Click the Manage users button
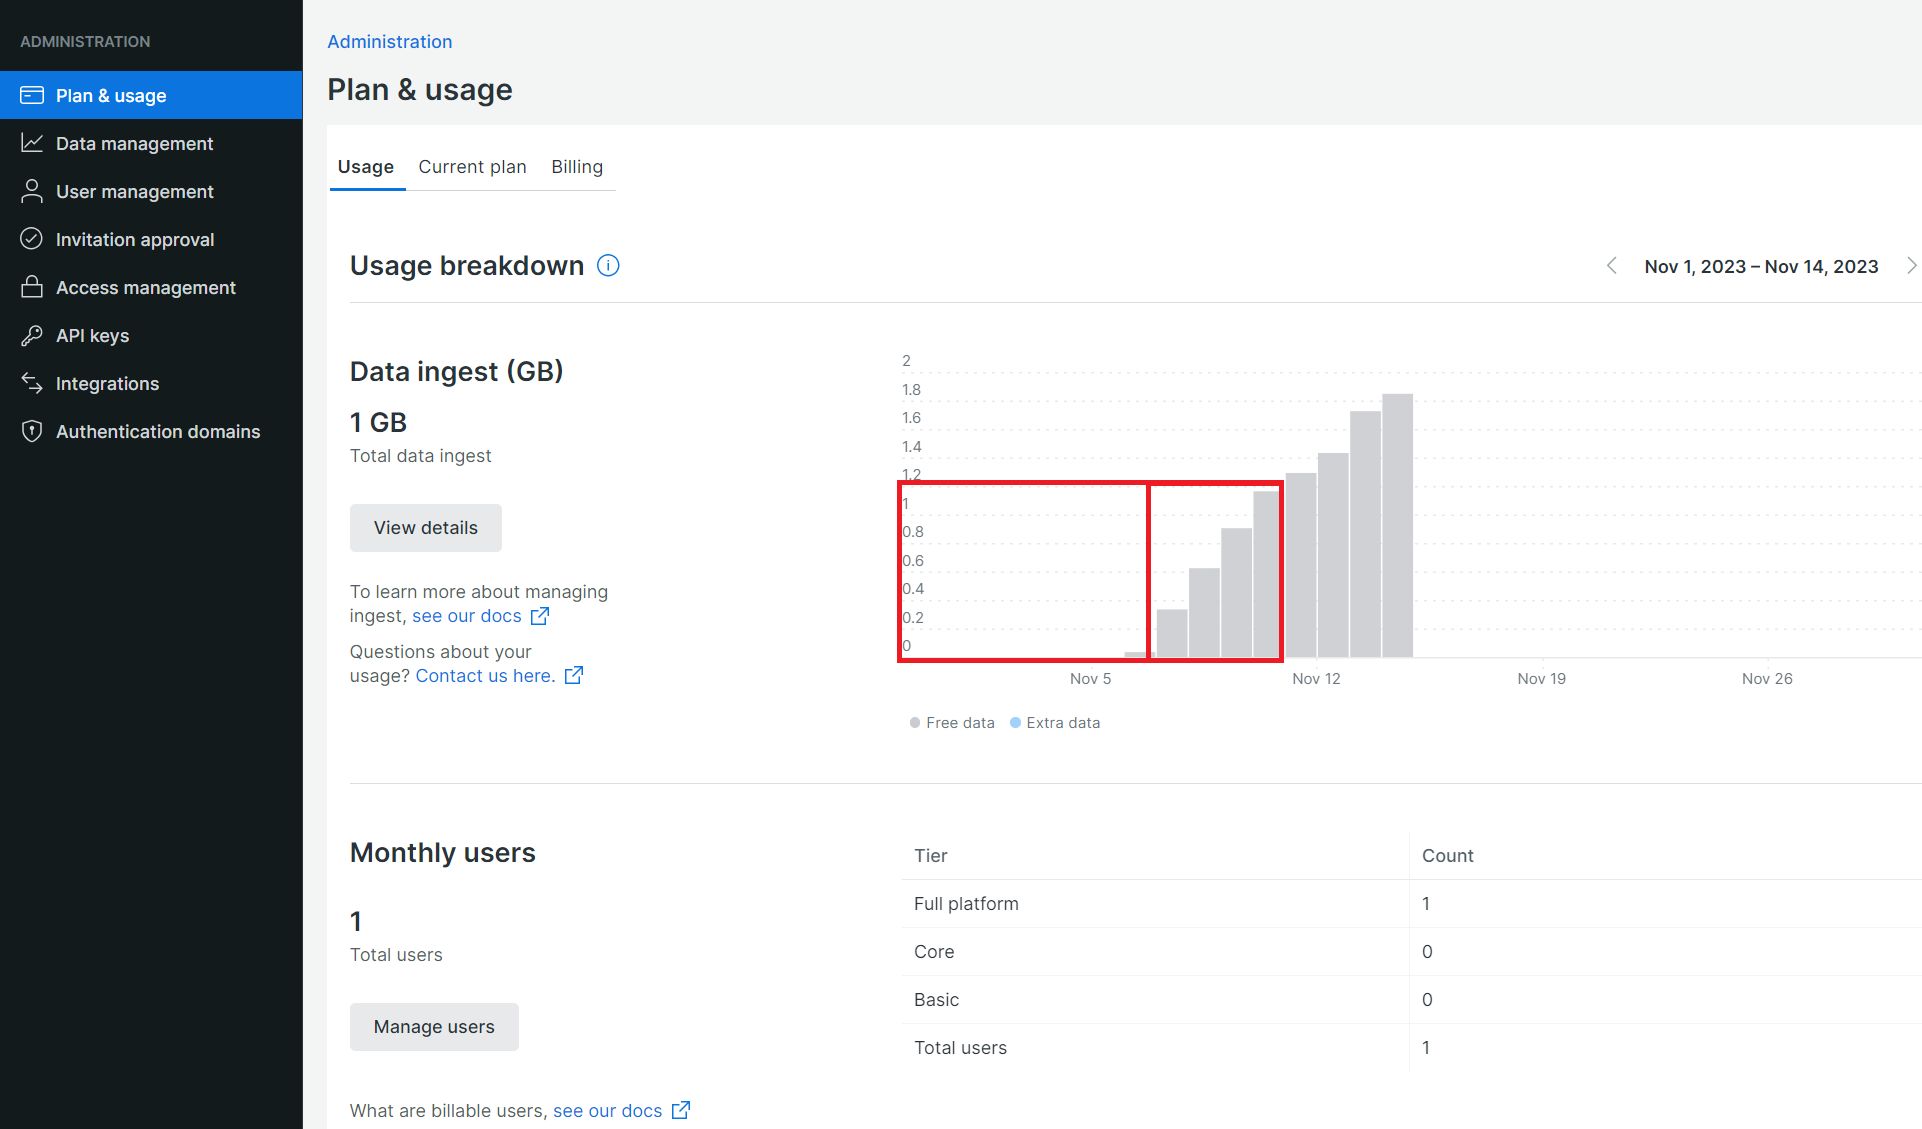1922x1129 pixels. coord(434,1027)
